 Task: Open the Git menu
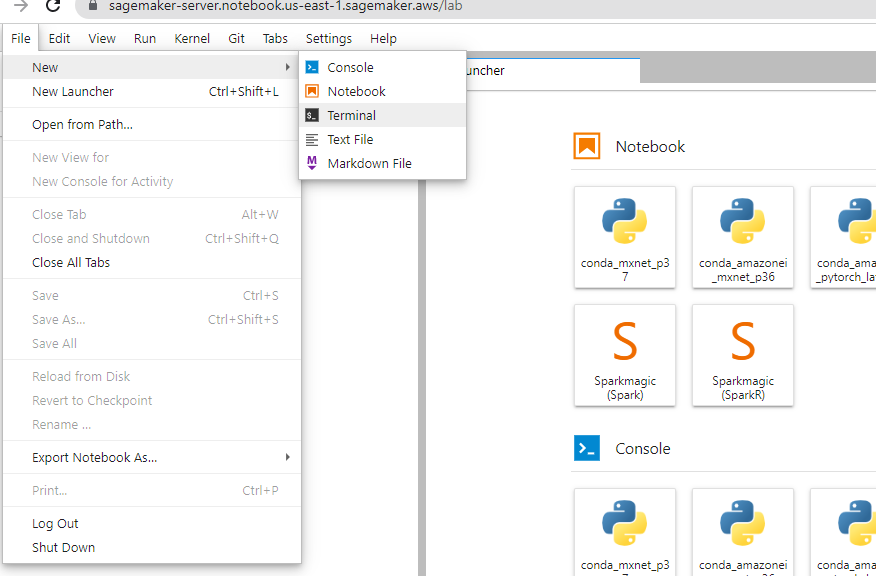[236, 39]
